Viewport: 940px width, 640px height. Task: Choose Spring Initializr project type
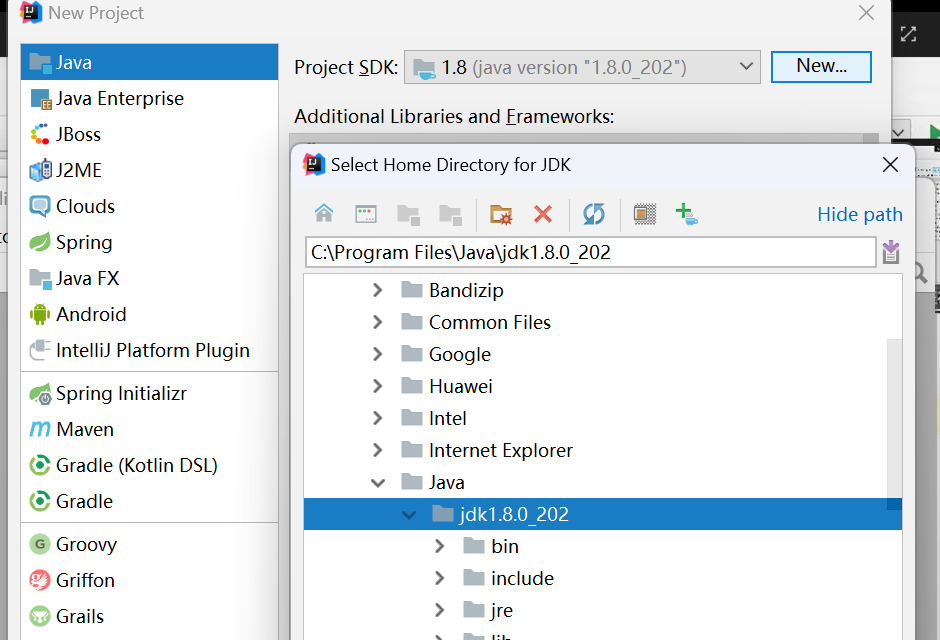149,393
